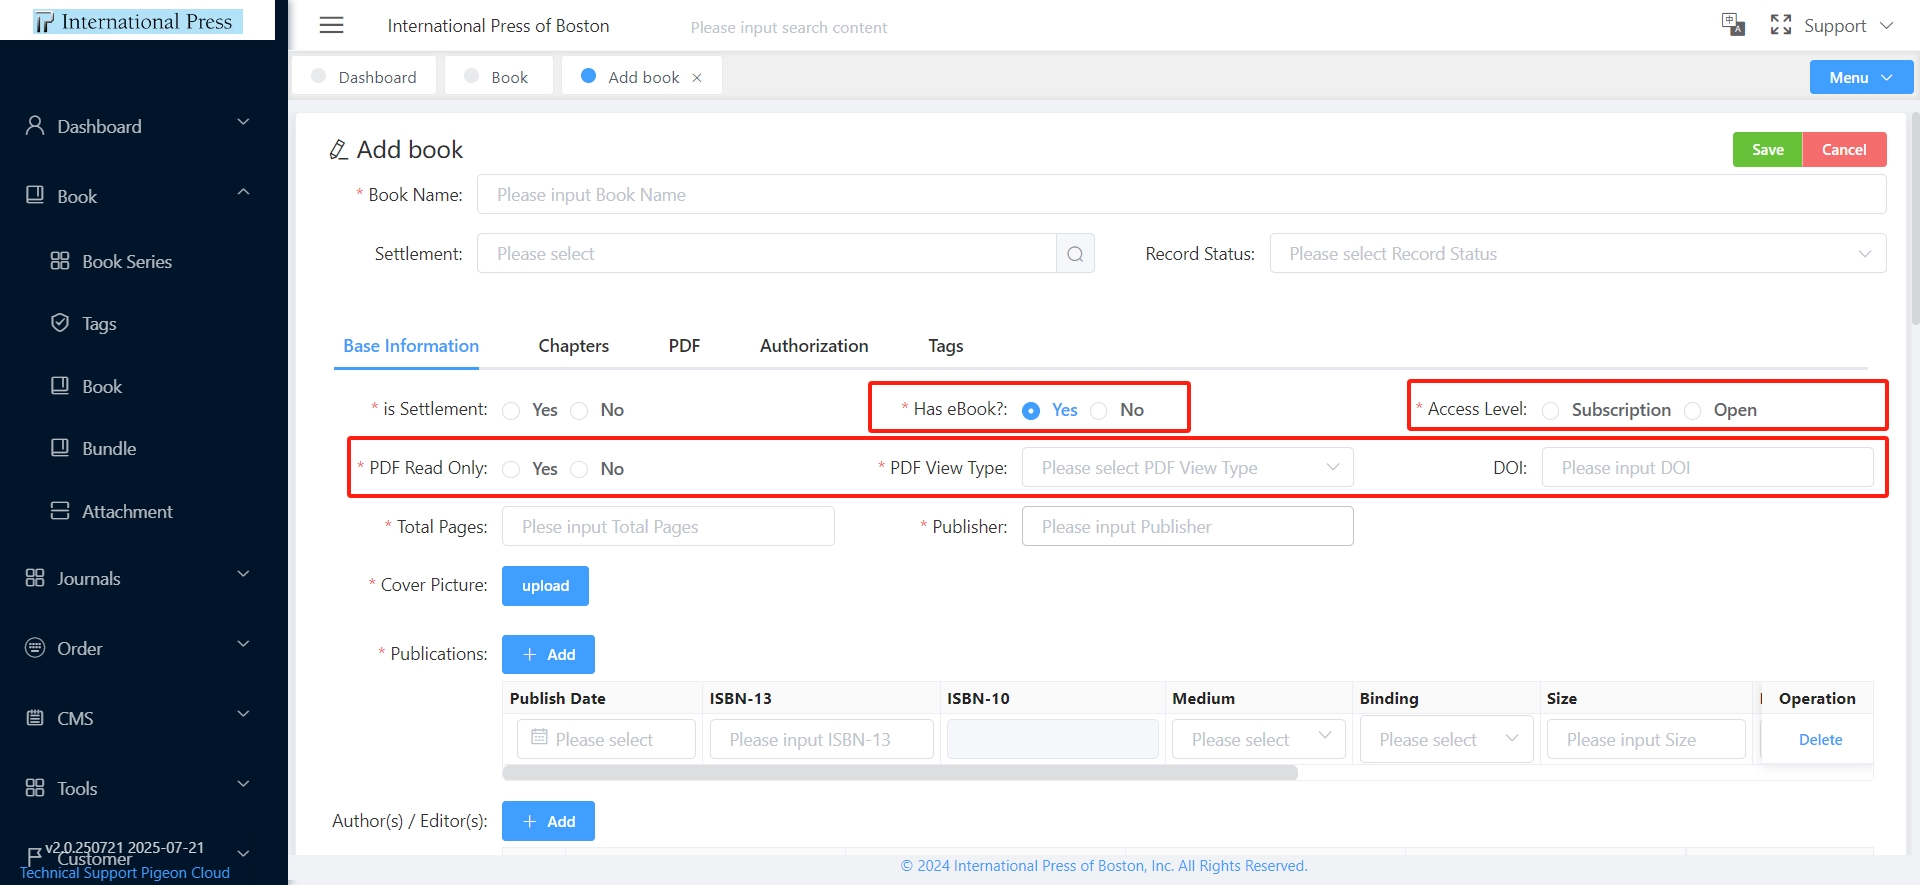Switch to the Authorization tab
The height and width of the screenshot is (885, 1920).
click(814, 346)
